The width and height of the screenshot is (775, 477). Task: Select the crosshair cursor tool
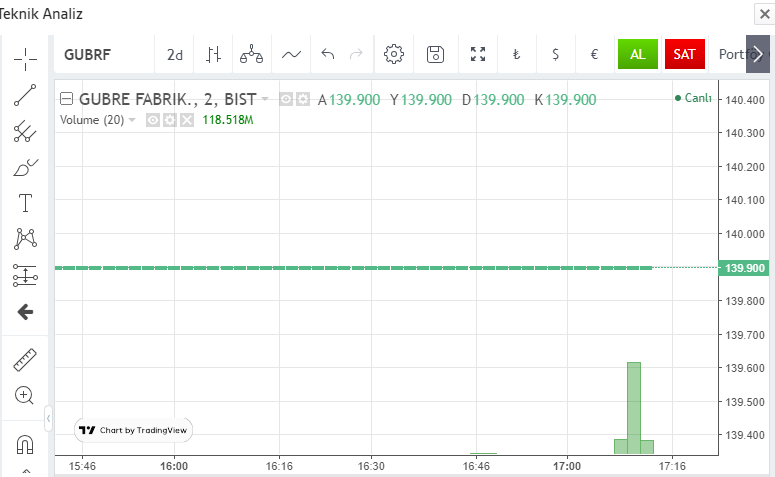pos(25,60)
